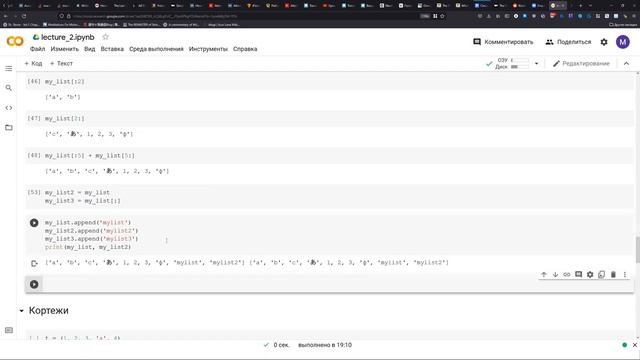This screenshot has height=360, width=640.
Task: Open the Colab home logo
Action: coord(15,41)
